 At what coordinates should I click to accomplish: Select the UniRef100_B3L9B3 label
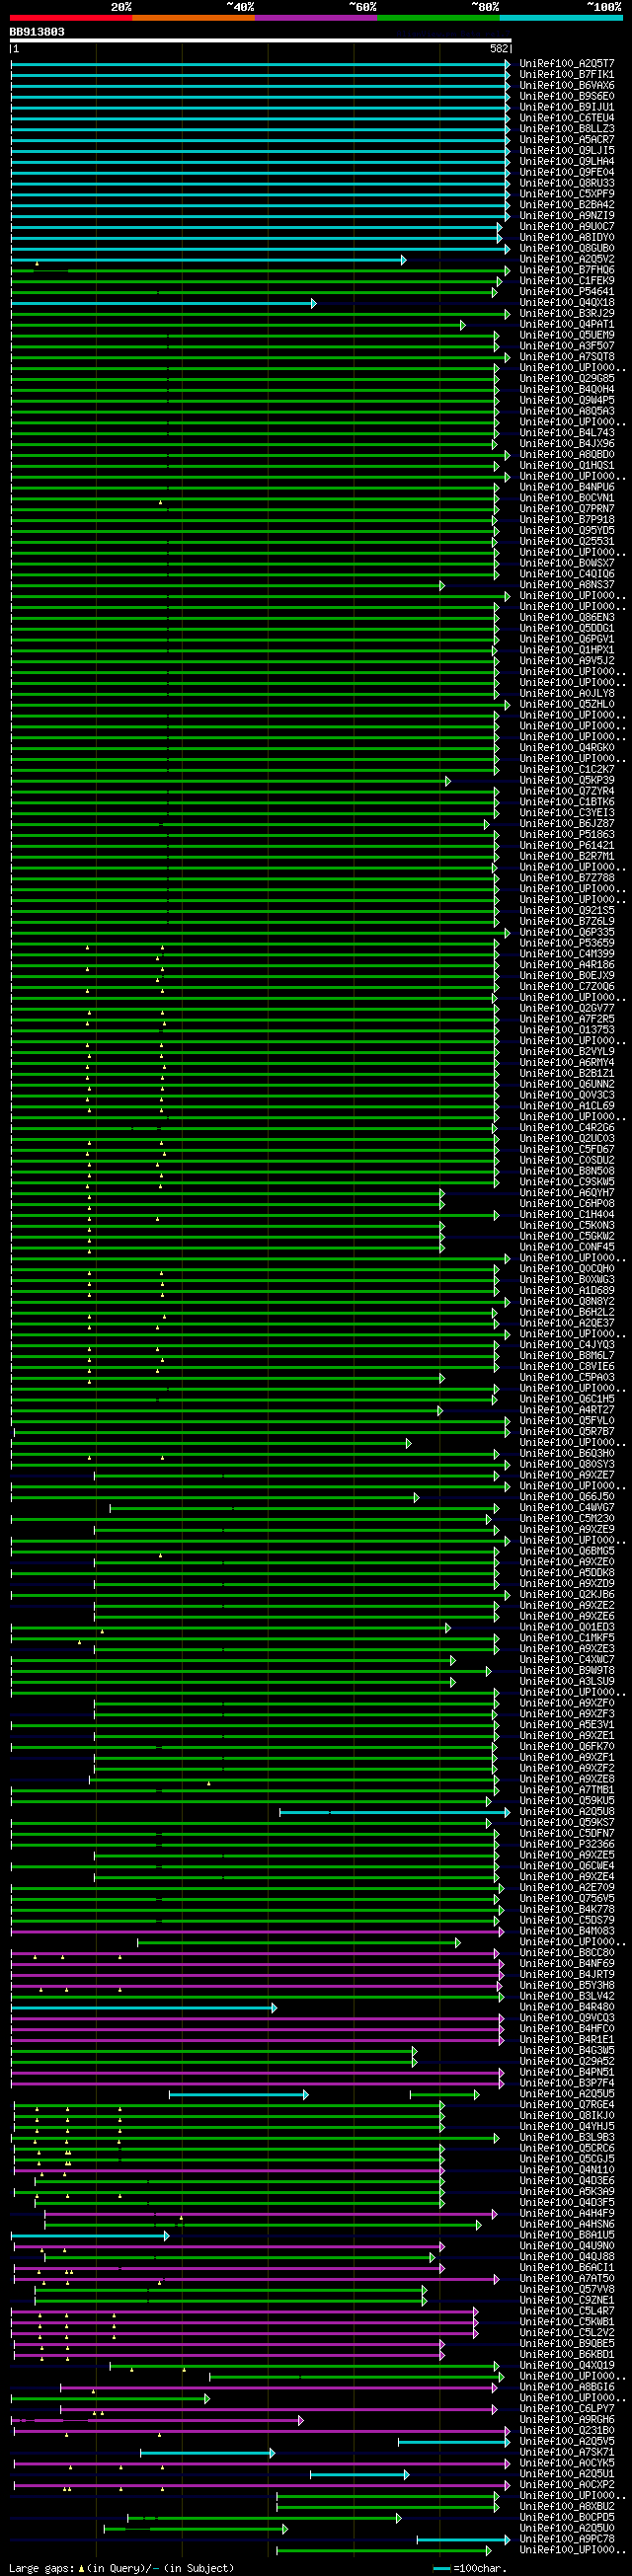click(x=567, y=2138)
